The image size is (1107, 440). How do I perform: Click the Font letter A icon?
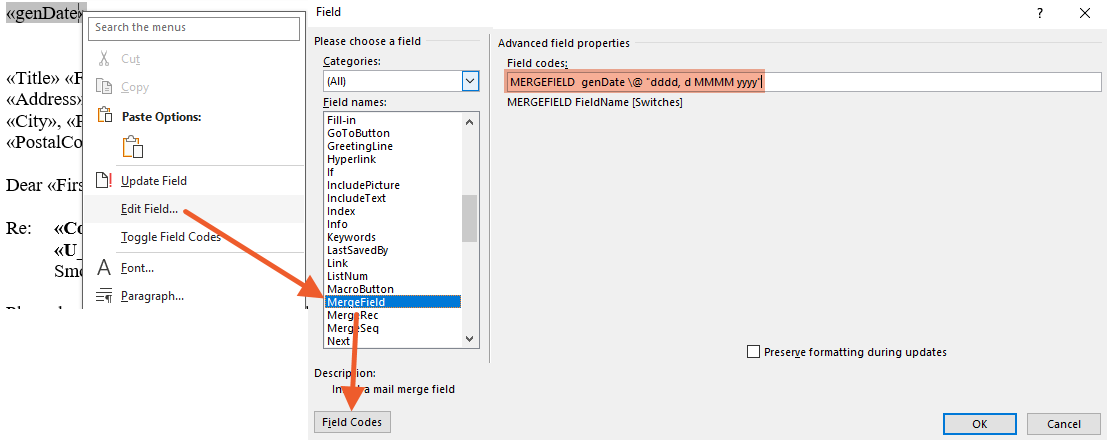tap(103, 268)
